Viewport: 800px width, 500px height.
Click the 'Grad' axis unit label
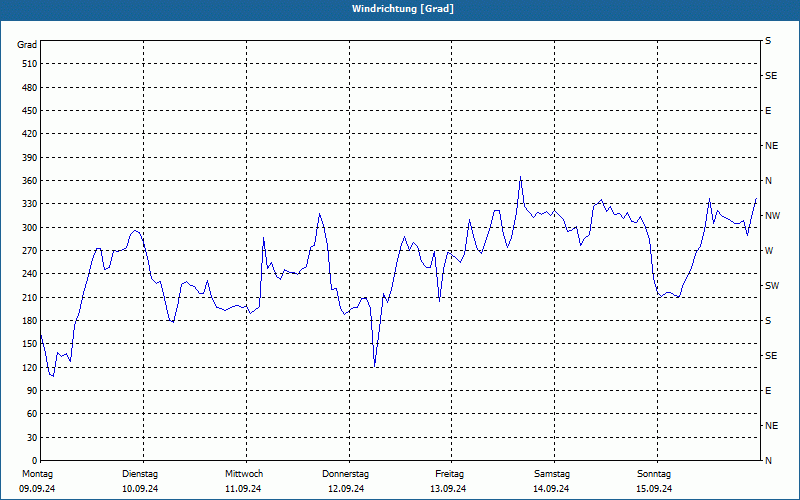point(27,45)
